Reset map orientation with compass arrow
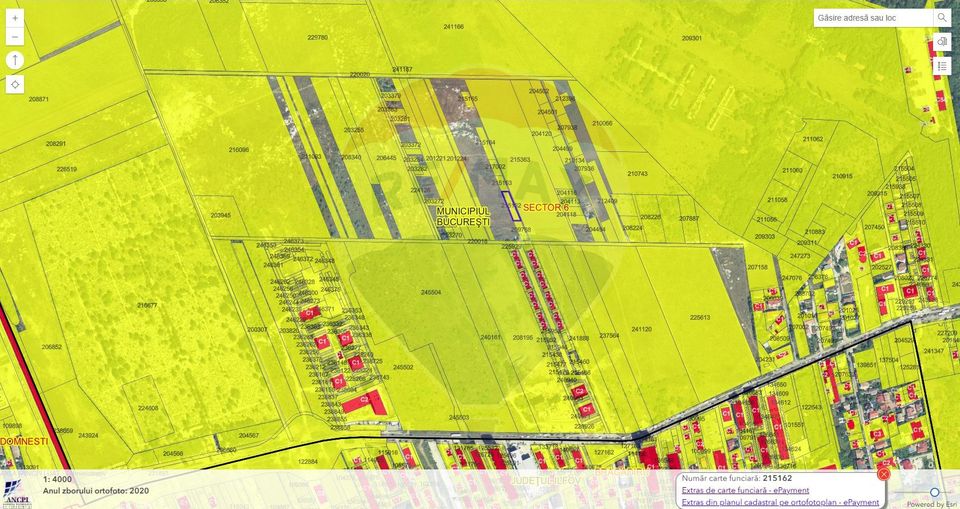This screenshot has width=960, height=509. point(15,60)
